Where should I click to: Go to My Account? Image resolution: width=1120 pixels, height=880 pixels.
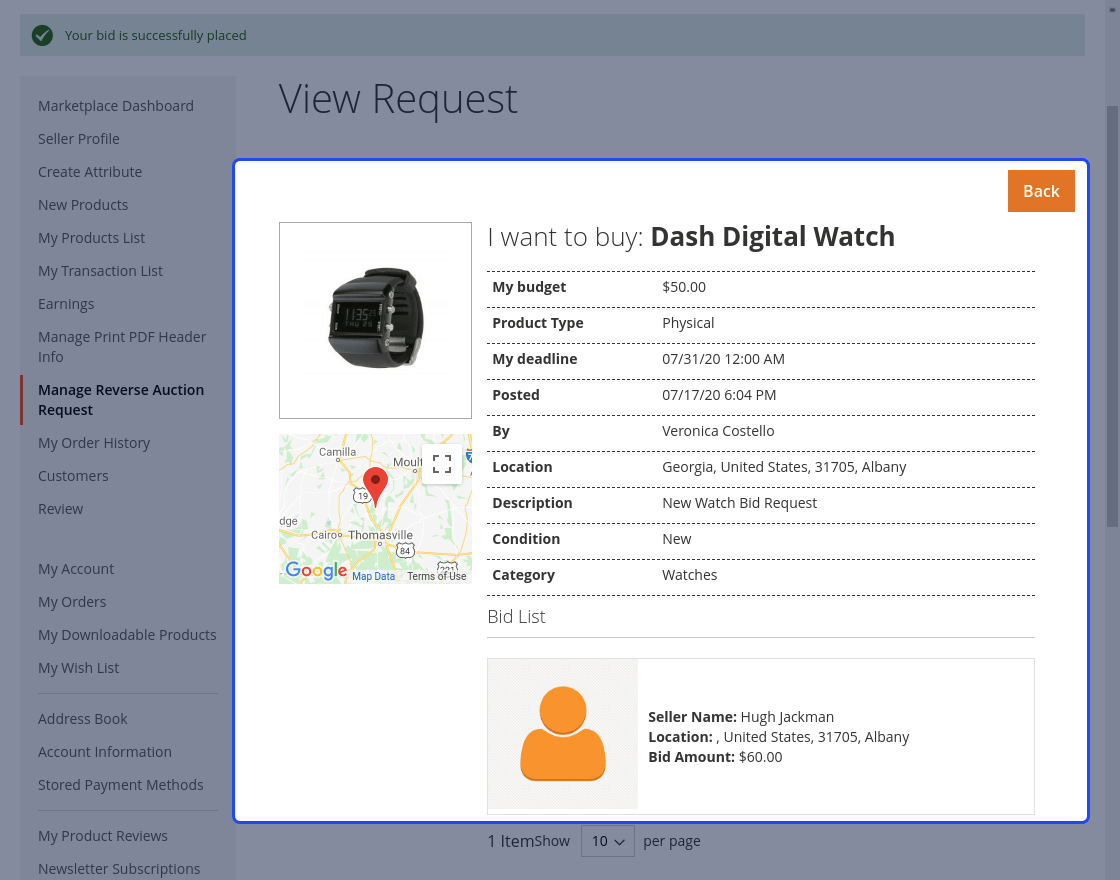pos(76,569)
